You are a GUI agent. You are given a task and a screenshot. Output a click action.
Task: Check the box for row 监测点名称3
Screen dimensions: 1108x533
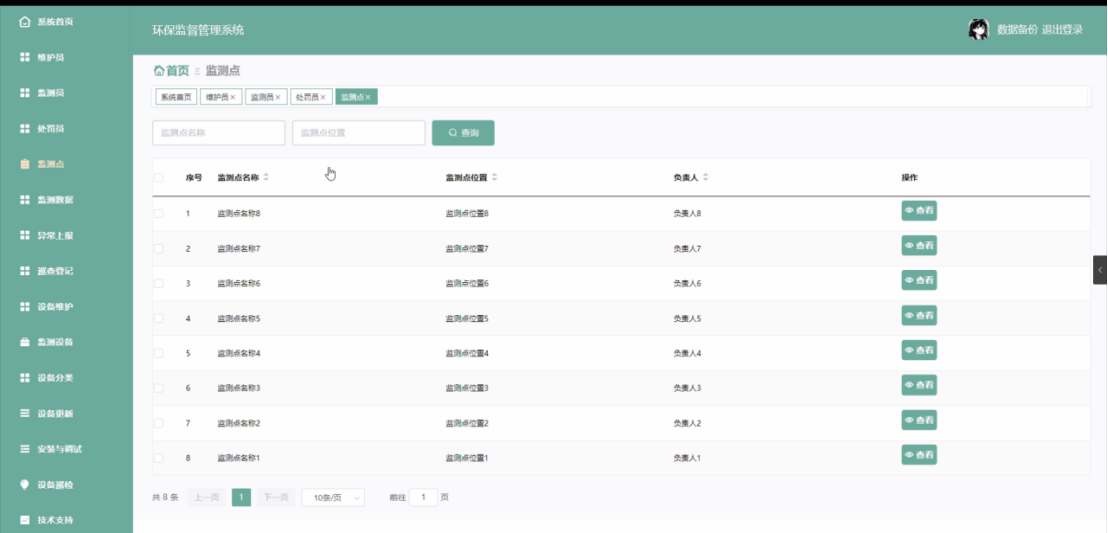[x=158, y=388]
